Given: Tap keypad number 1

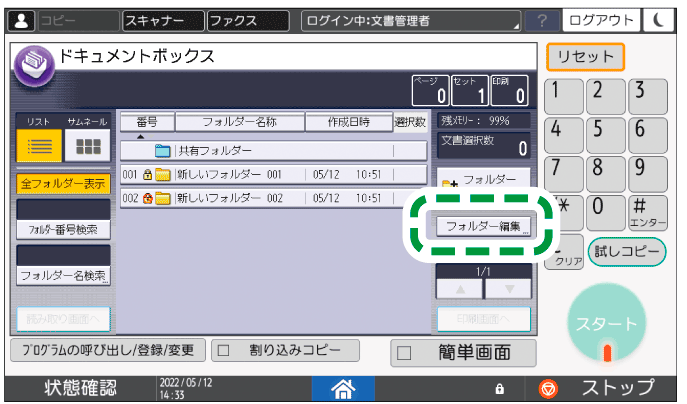Looking at the screenshot, I should 564,96.
